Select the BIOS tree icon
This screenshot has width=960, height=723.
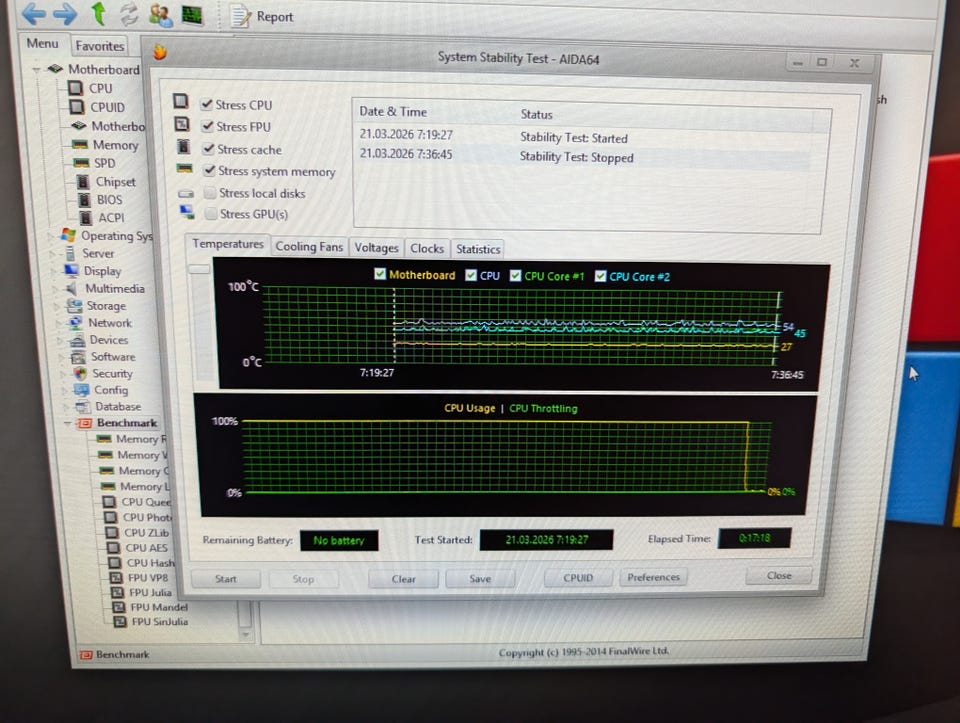pyautogui.click(x=85, y=200)
